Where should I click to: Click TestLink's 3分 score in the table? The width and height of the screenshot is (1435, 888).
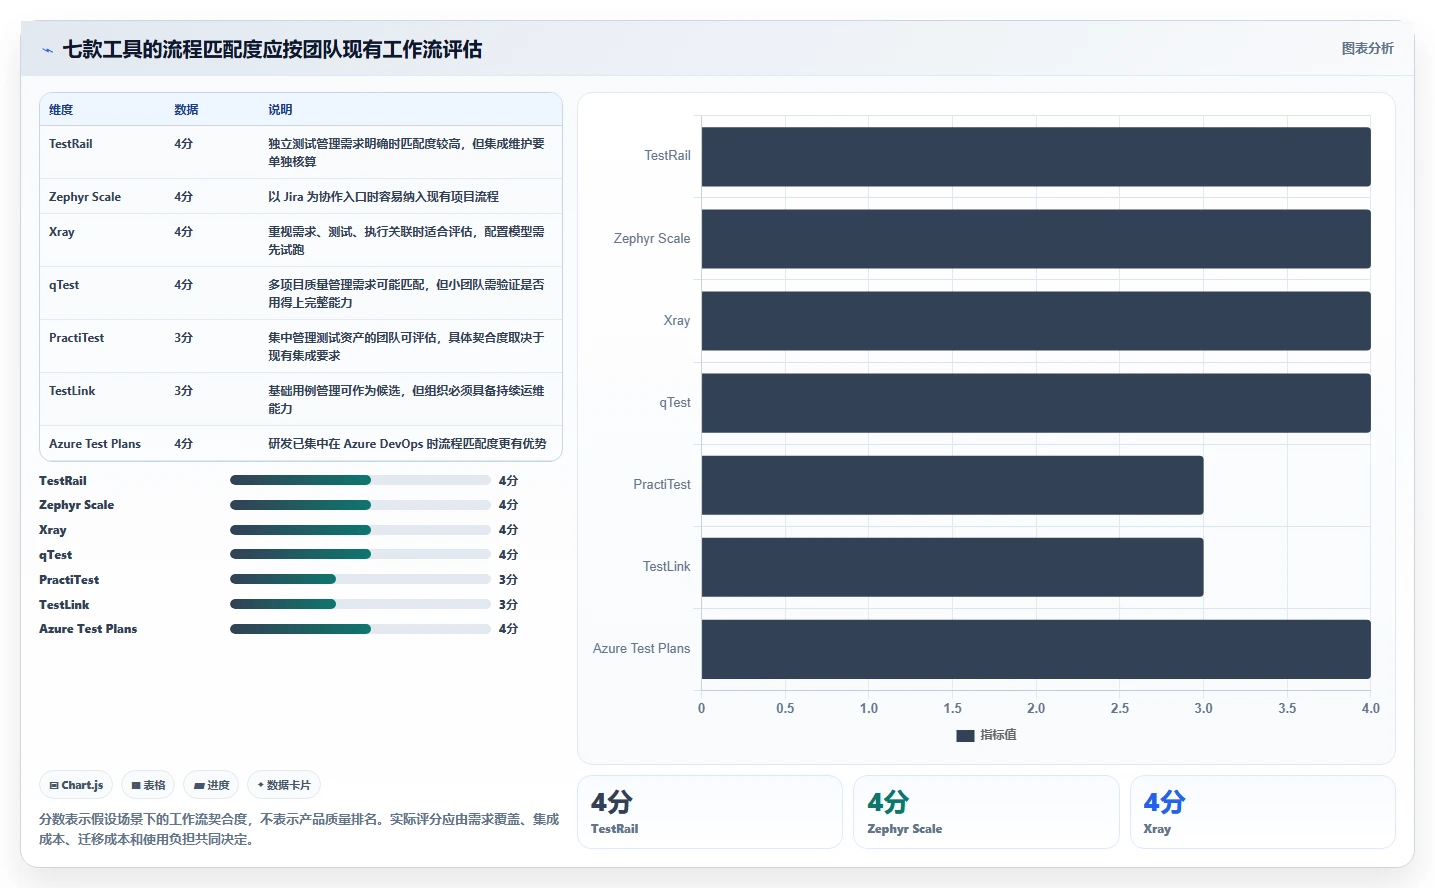183,391
